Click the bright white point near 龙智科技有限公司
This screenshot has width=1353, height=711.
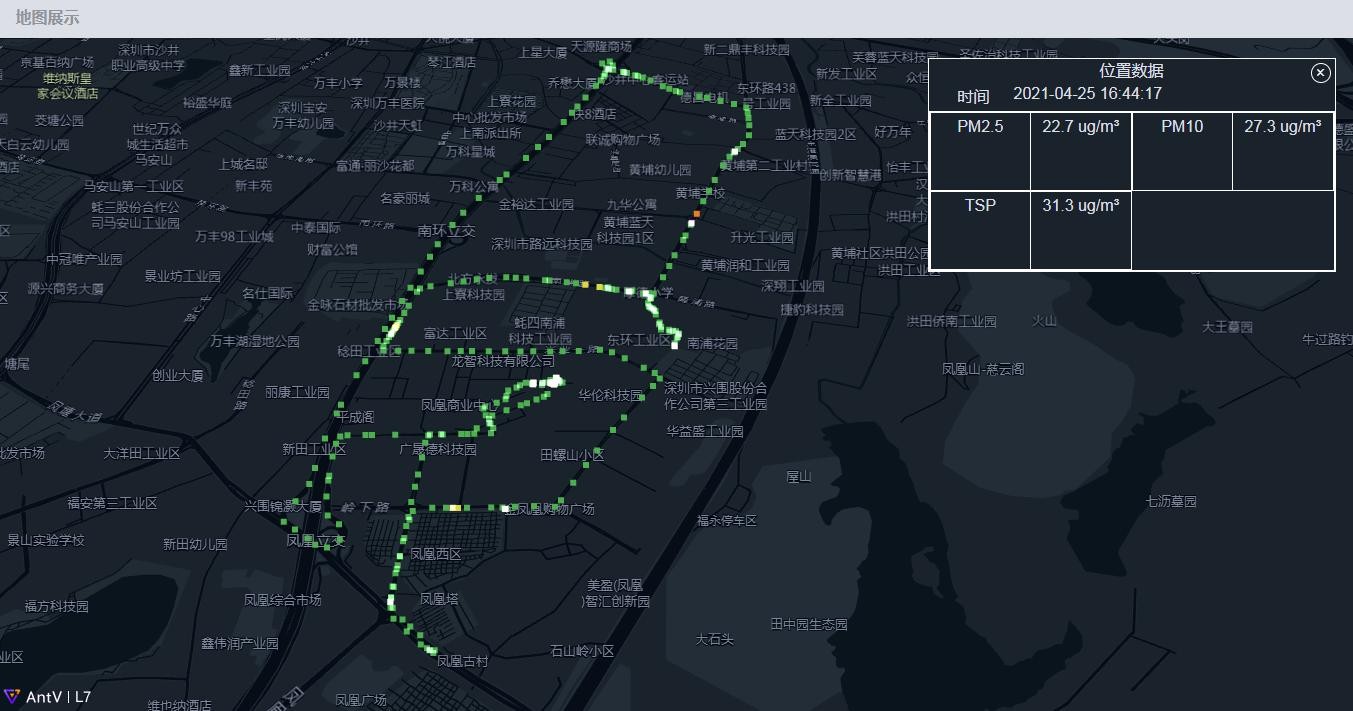[553, 381]
